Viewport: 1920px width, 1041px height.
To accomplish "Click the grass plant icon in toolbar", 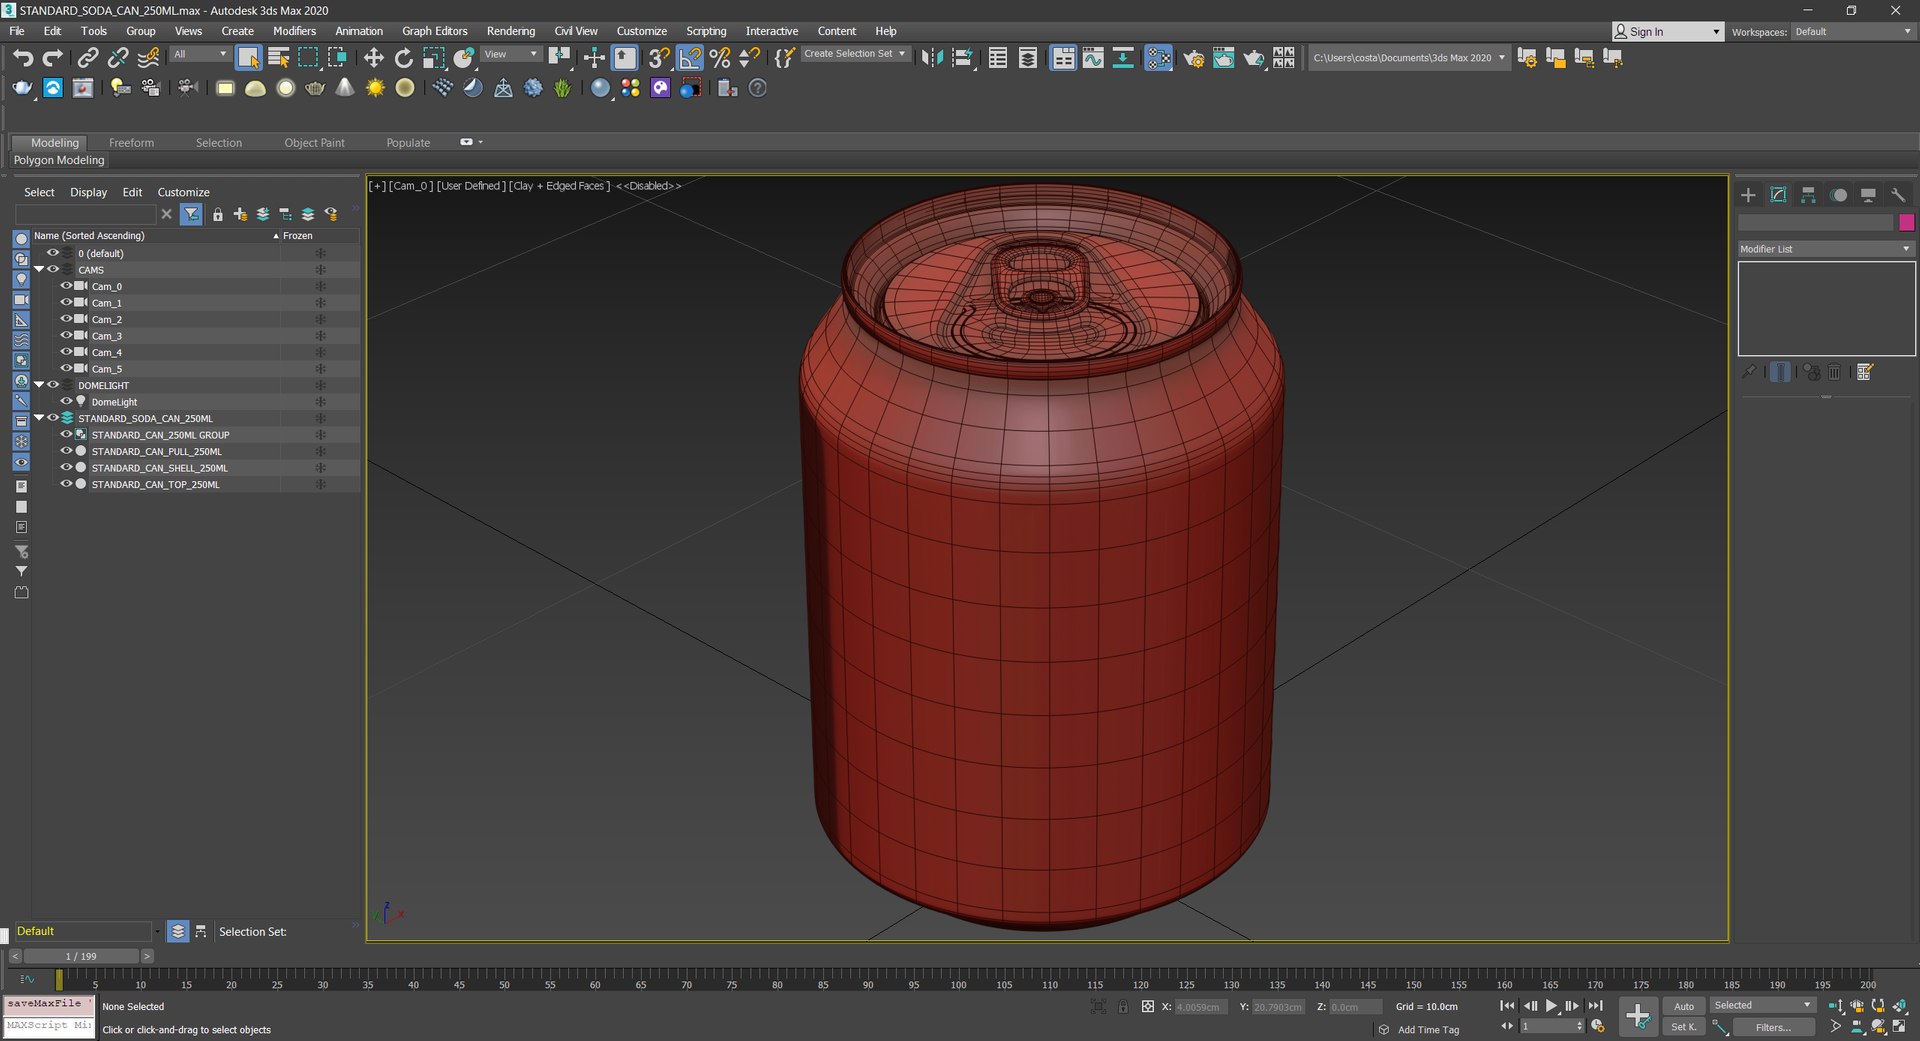I will (x=563, y=88).
